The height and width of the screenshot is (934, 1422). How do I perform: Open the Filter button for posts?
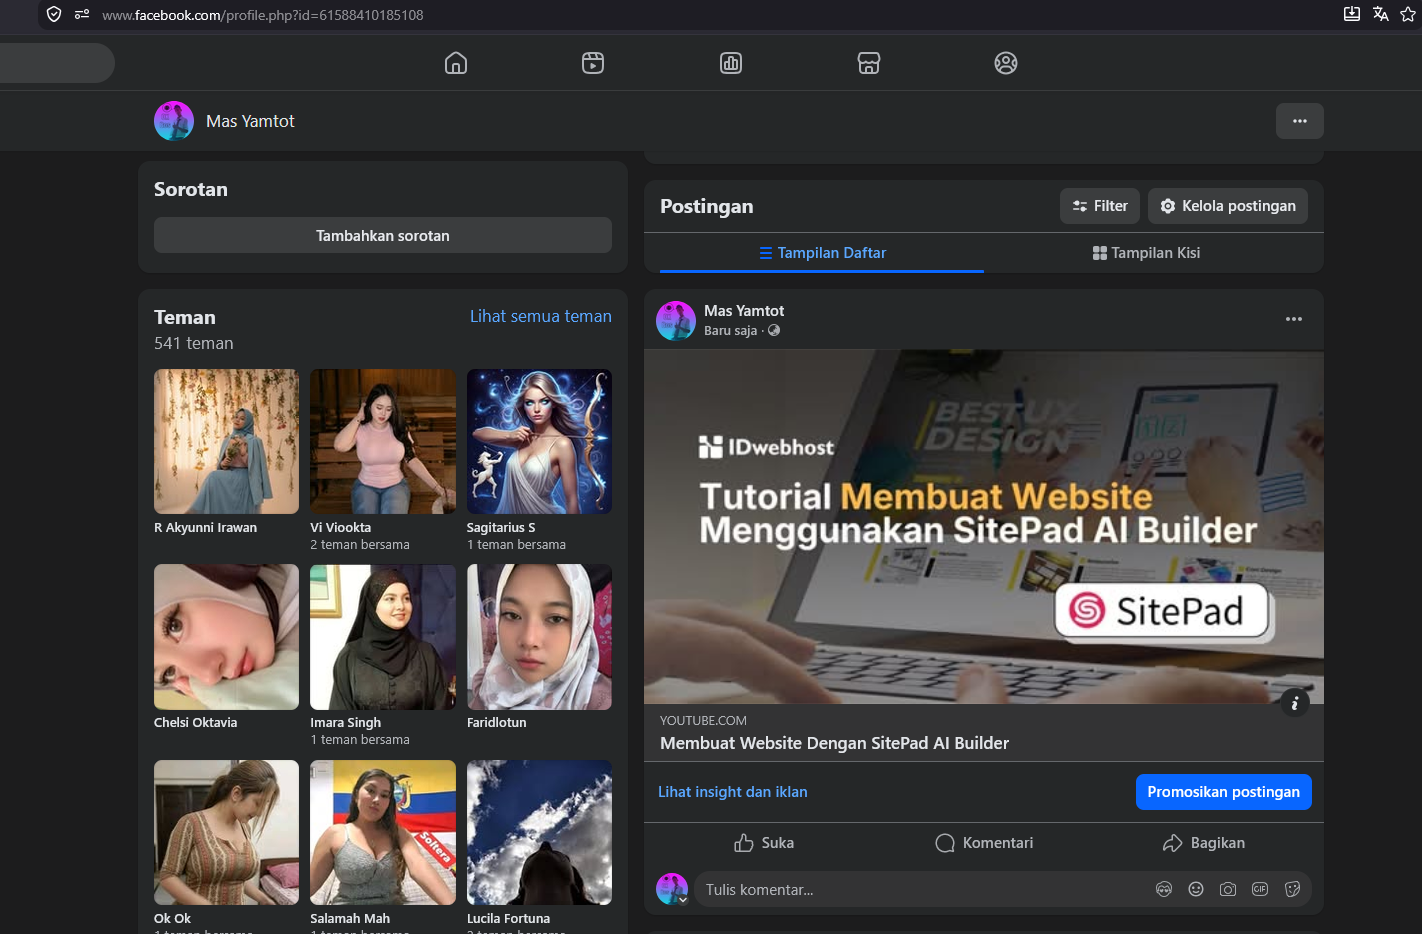pyautogui.click(x=1100, y=206)
